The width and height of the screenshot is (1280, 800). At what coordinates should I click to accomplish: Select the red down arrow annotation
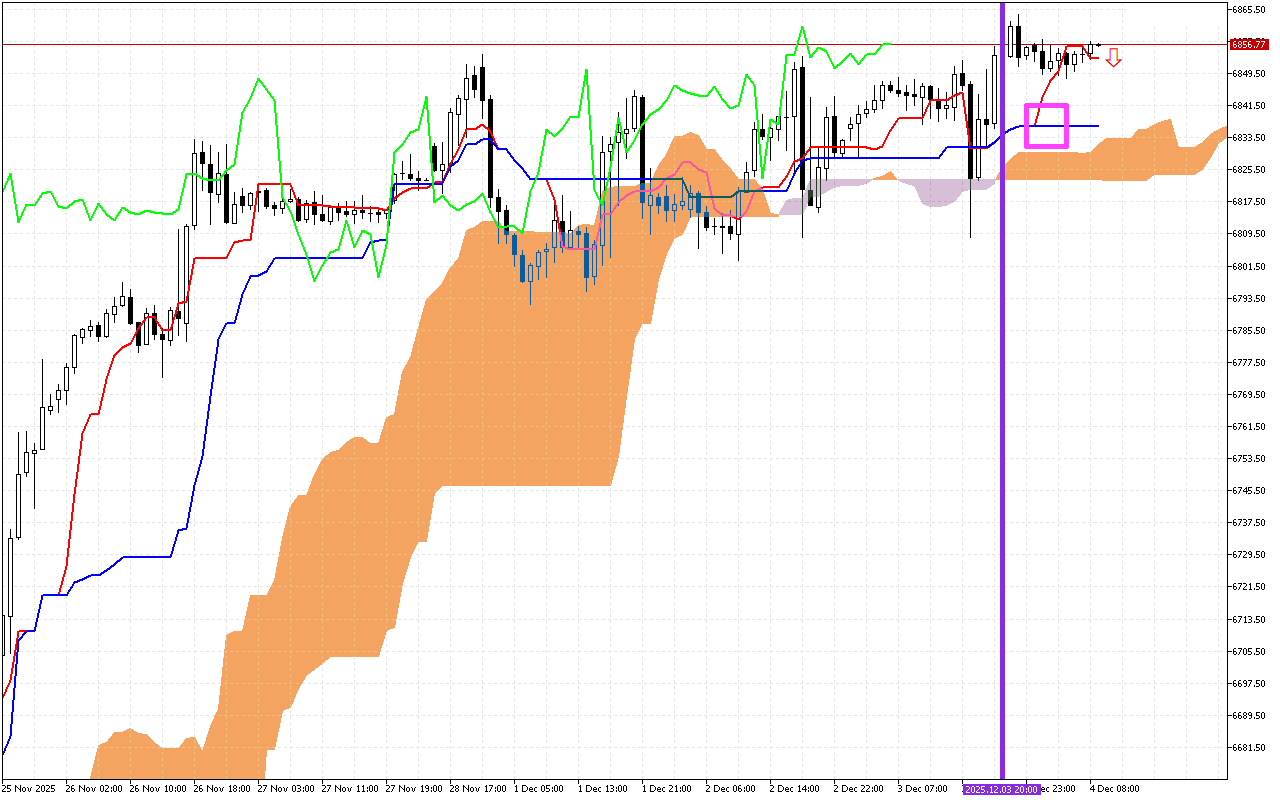click(x=1114, y=59)
